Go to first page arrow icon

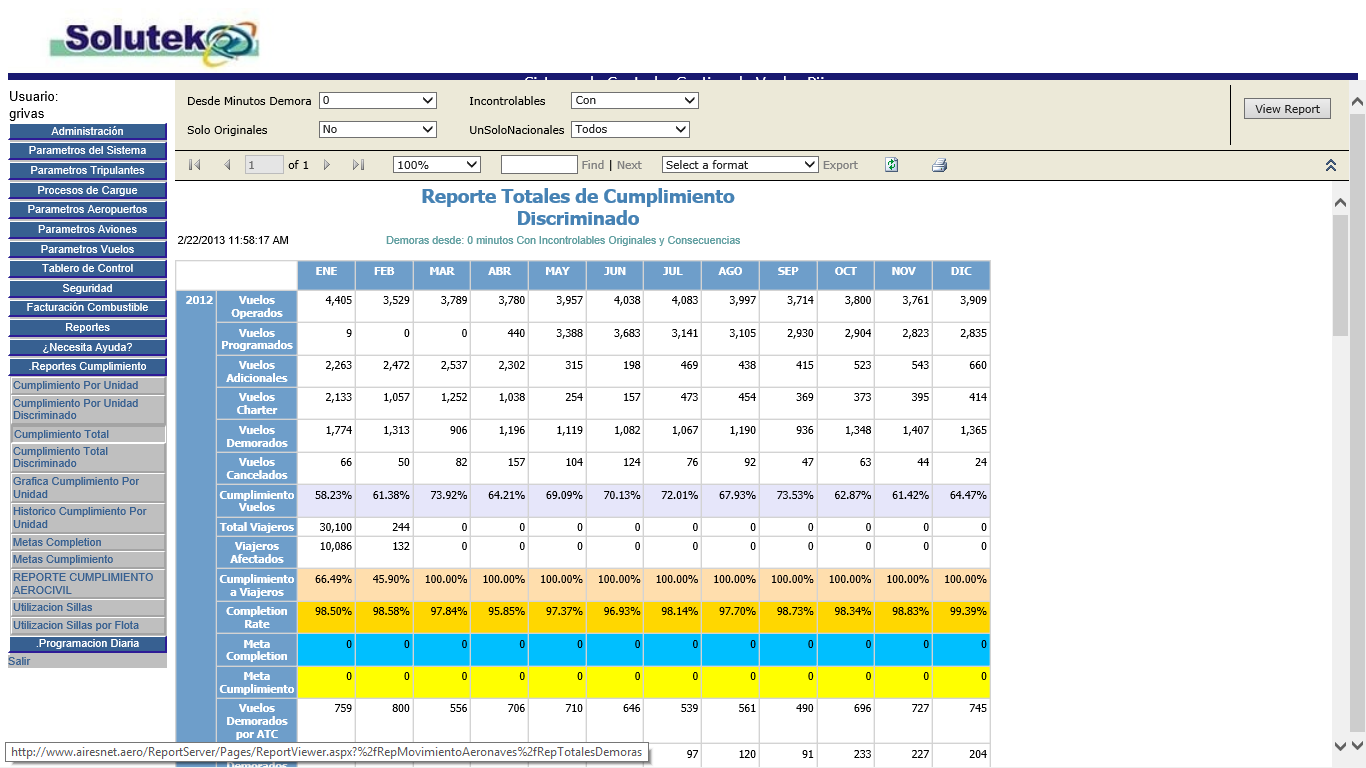point(195,165)
